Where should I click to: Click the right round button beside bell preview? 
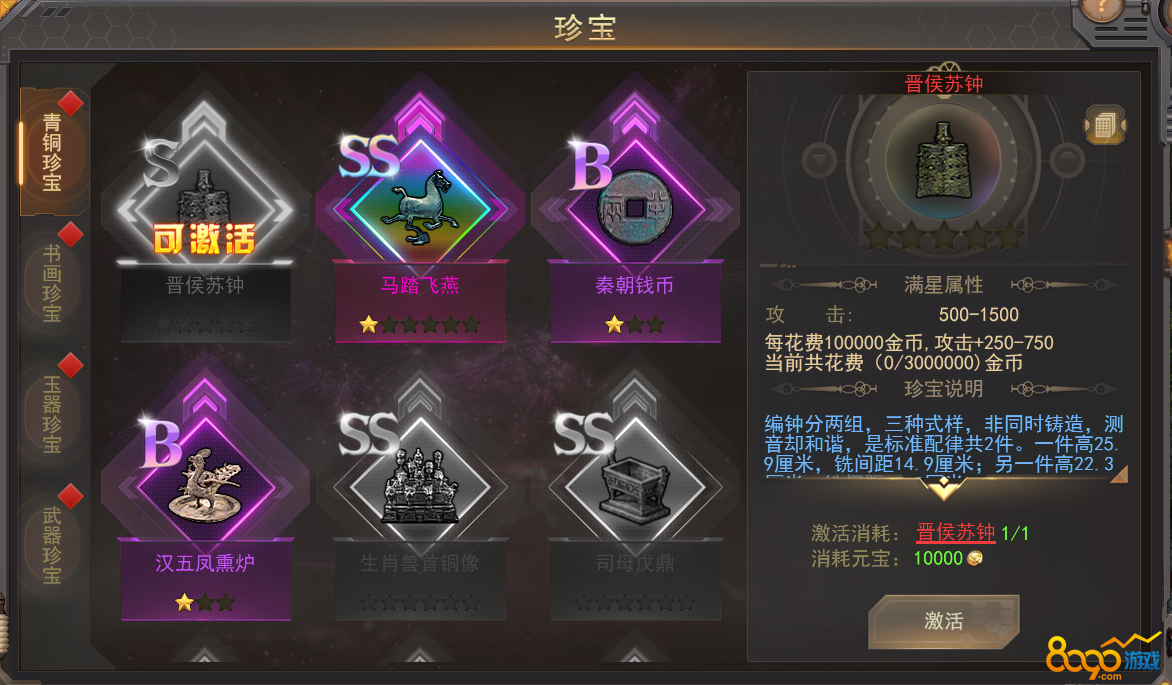pos(1067,160)
